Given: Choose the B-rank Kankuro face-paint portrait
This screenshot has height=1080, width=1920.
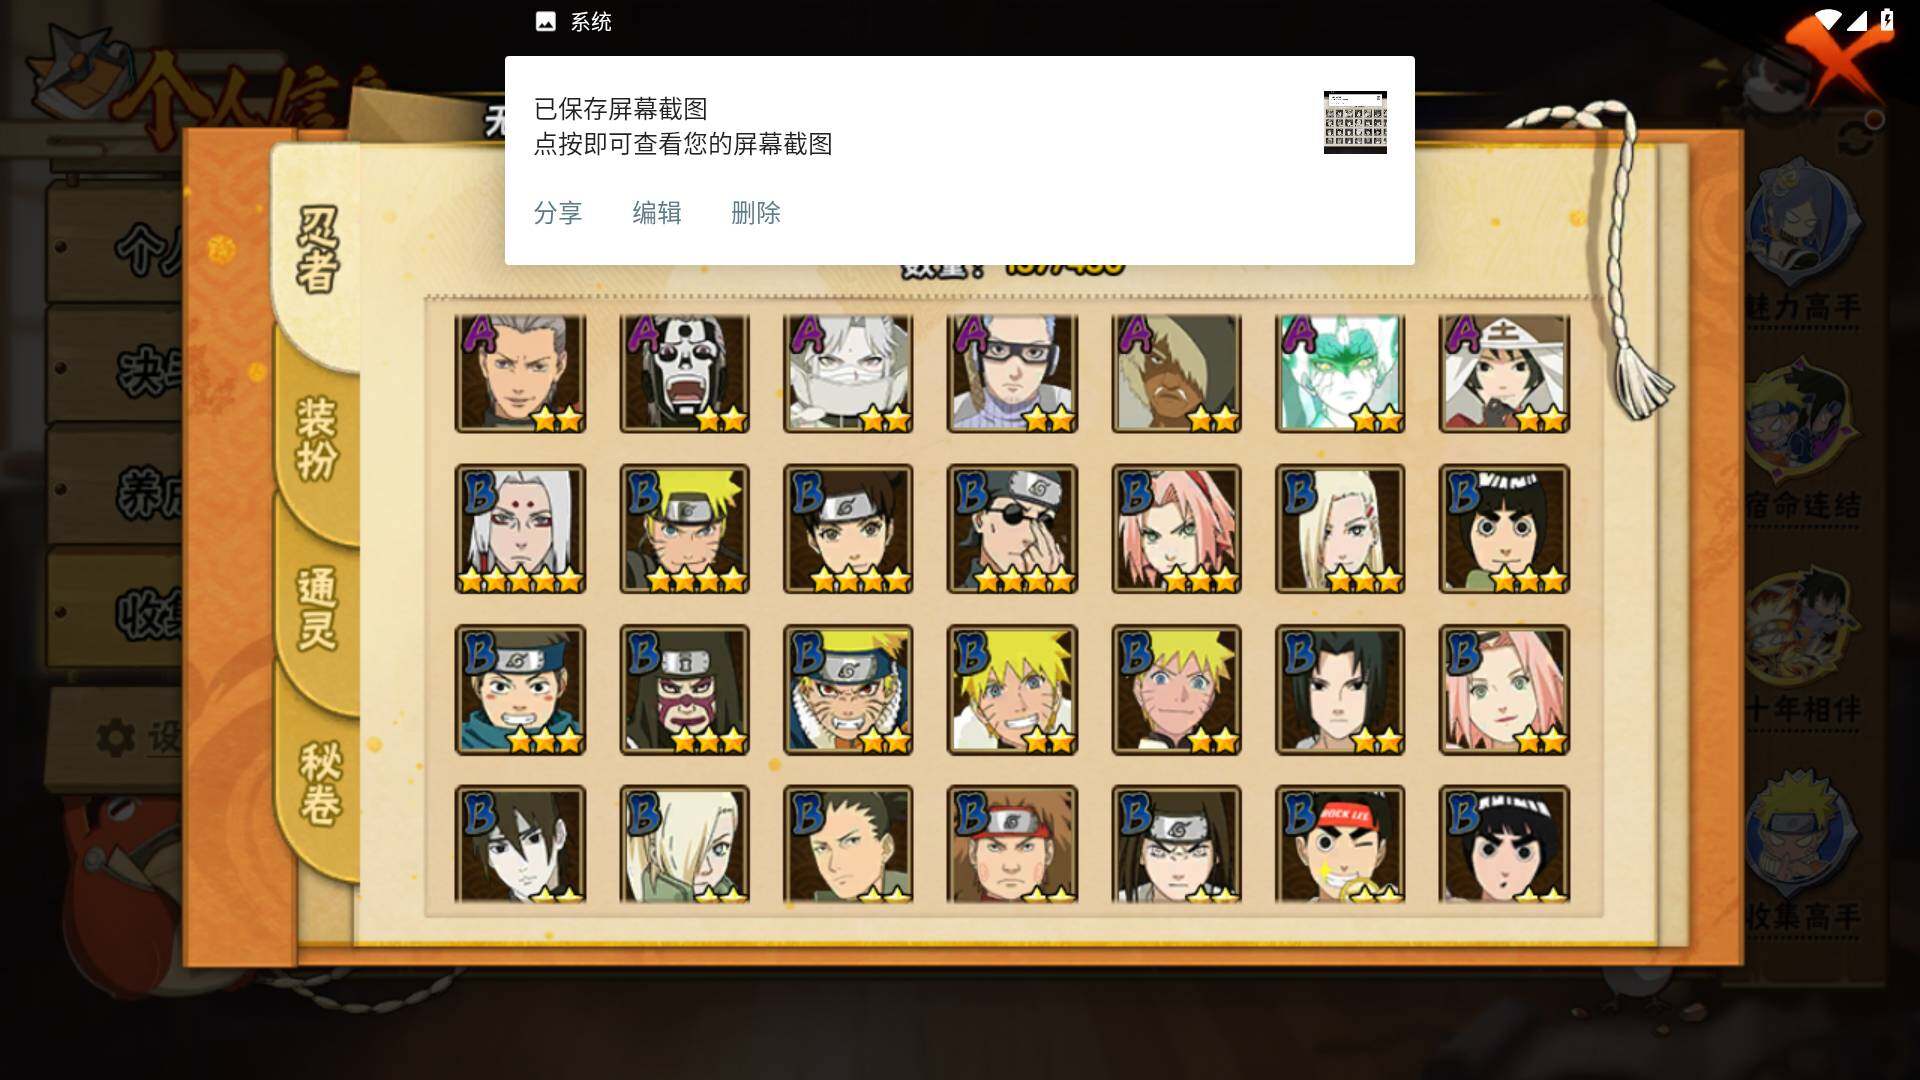Looking at the screenshot, I should pyautogui.click(x=684, y=689).
